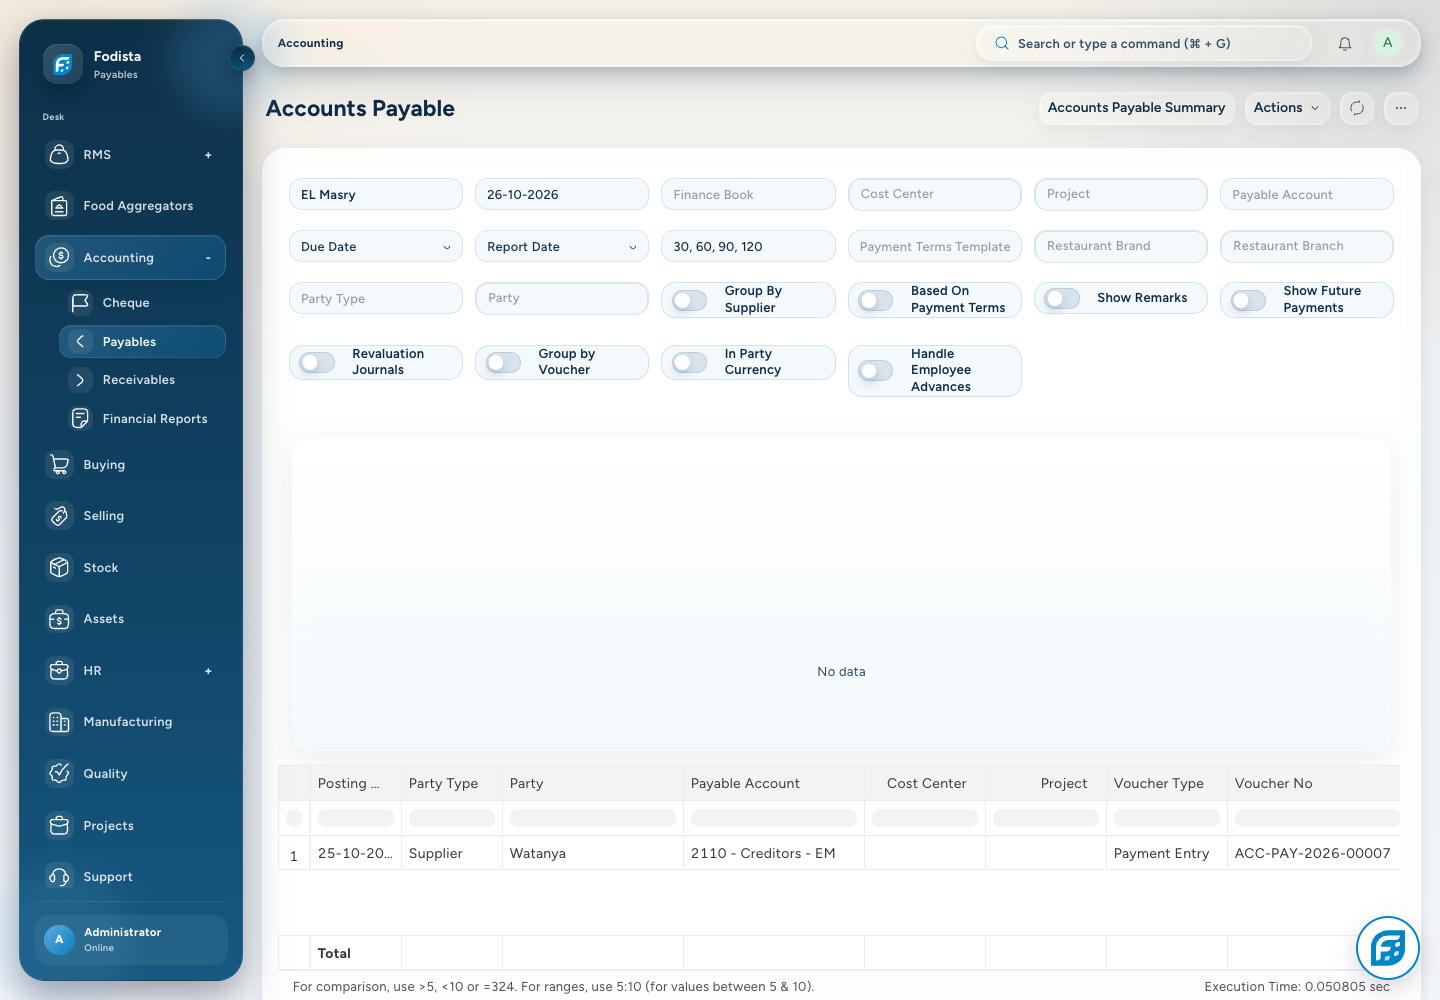Collapse the Accounting section
This screenshot has height=1000, width=1440.
(208, 258)
